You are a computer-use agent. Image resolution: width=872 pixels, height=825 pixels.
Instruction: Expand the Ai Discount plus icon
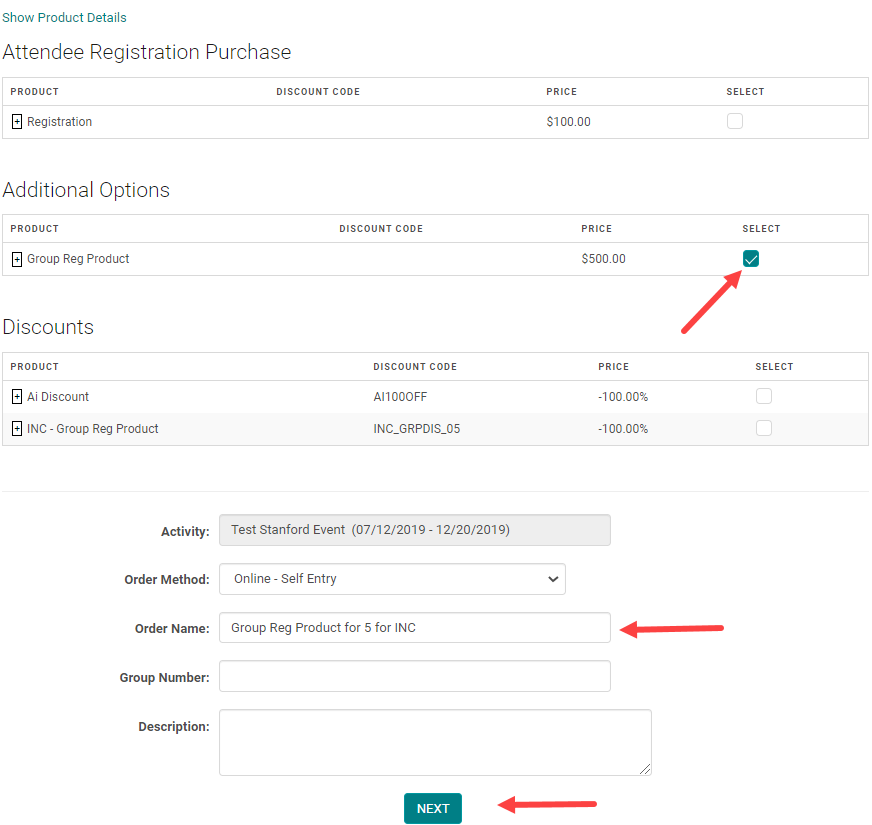pyautogui.click(x=17, y=397)
